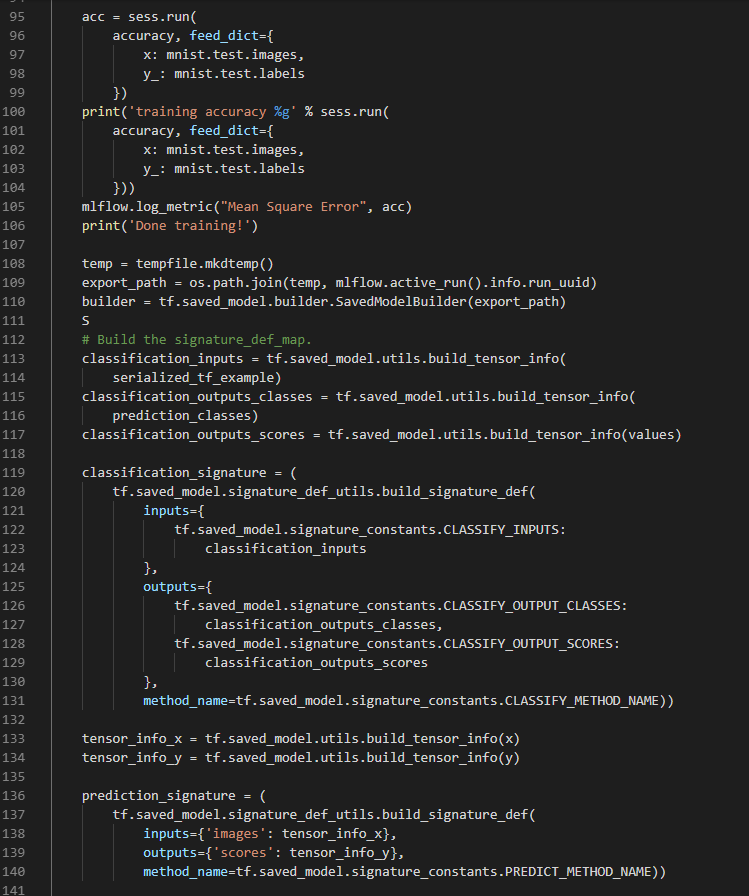
Task: Click line number 107 in the gutter
Action: coord(13,245)
